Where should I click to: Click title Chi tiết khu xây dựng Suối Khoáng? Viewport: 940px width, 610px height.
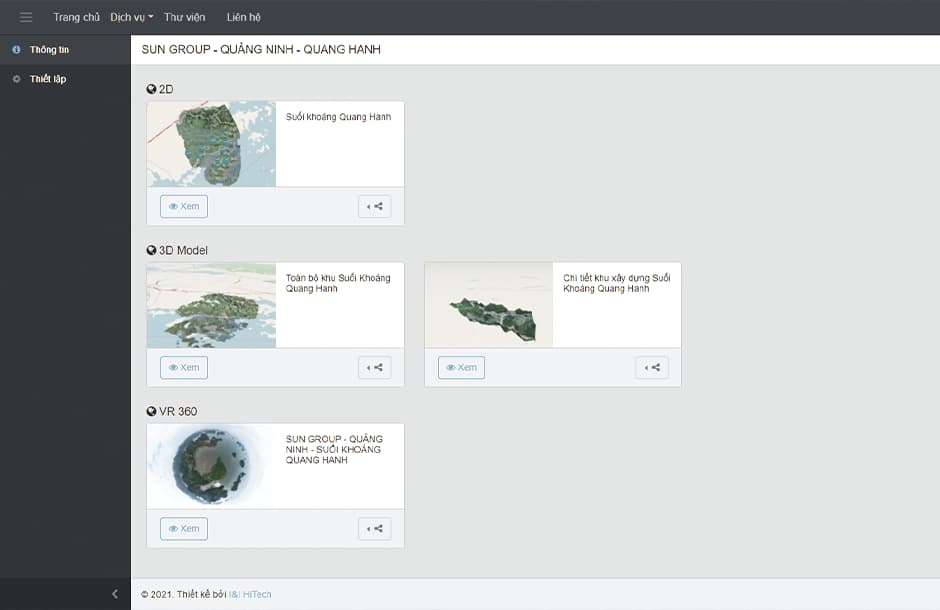tap(617, 283)
